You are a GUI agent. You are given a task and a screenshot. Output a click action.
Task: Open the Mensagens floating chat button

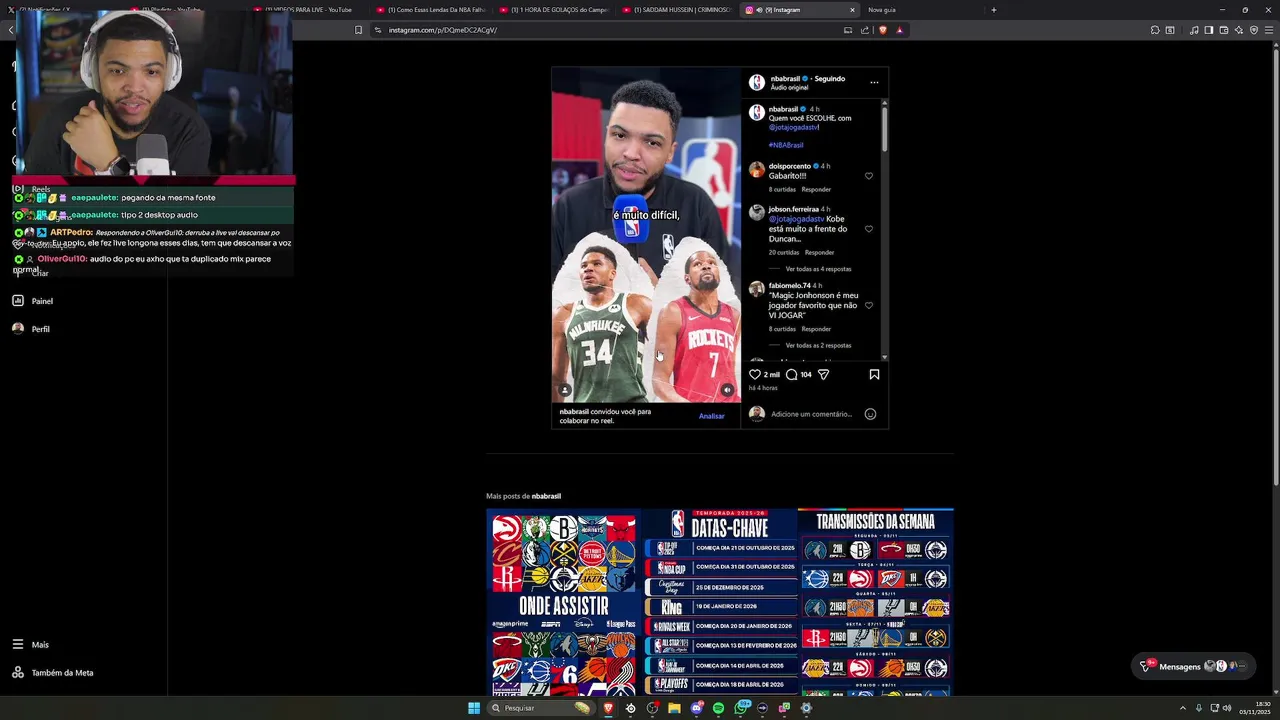[x=1192, y=666]
